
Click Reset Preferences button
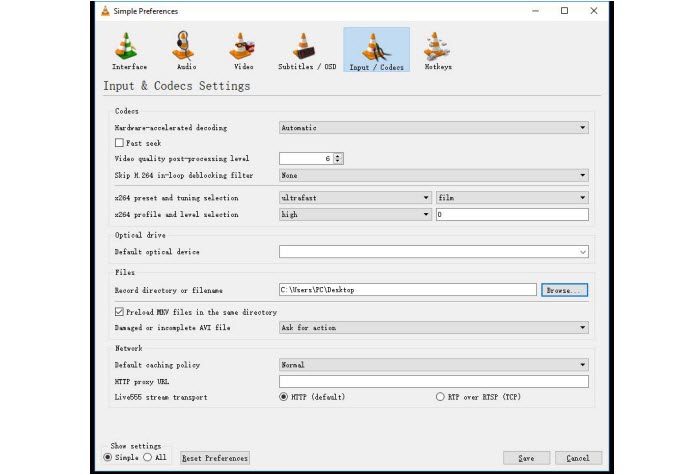pyautogui.click(x=215, y=458)
